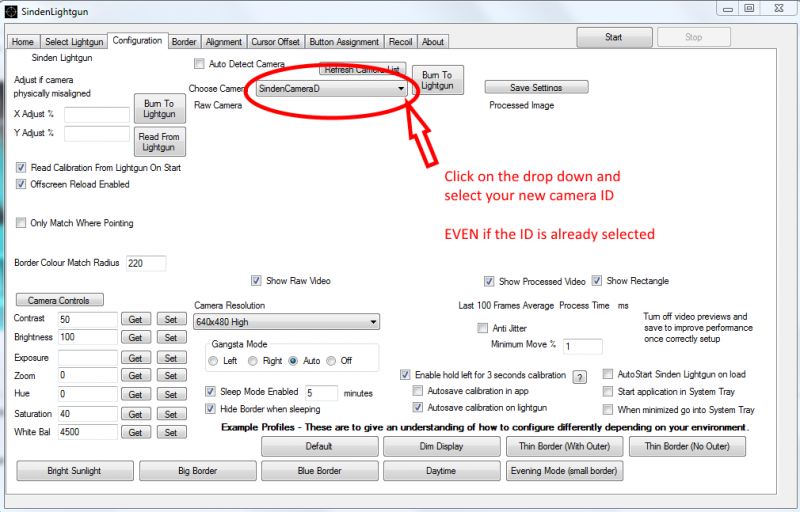Switch to the Border tab
The width and height of the screenshot is (800, 512).
183,42
